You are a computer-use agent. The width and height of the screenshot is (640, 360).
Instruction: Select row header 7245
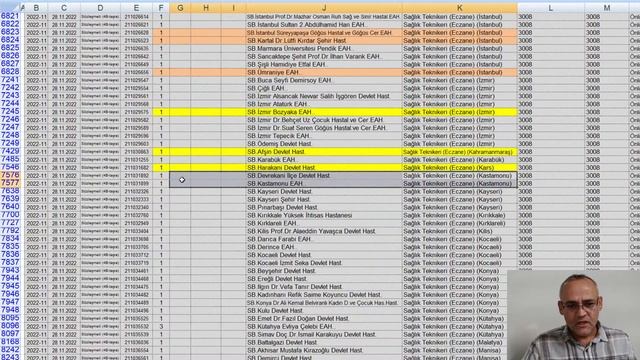[10, 112]
